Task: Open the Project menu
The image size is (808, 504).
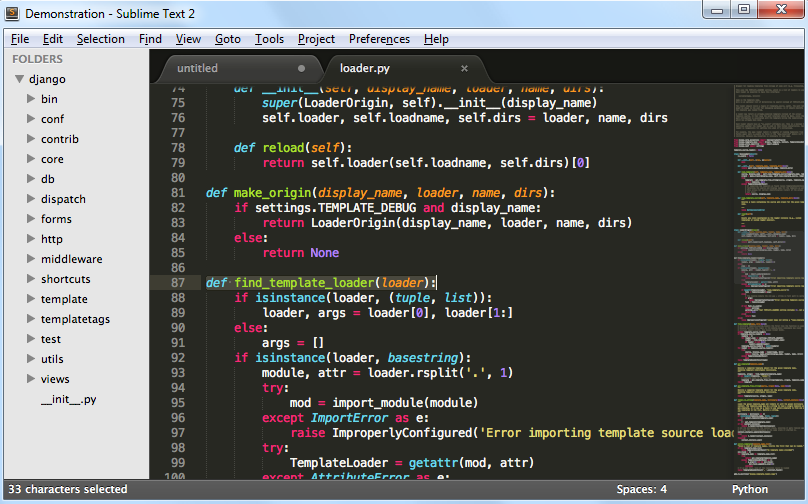Action: point(316,39)
